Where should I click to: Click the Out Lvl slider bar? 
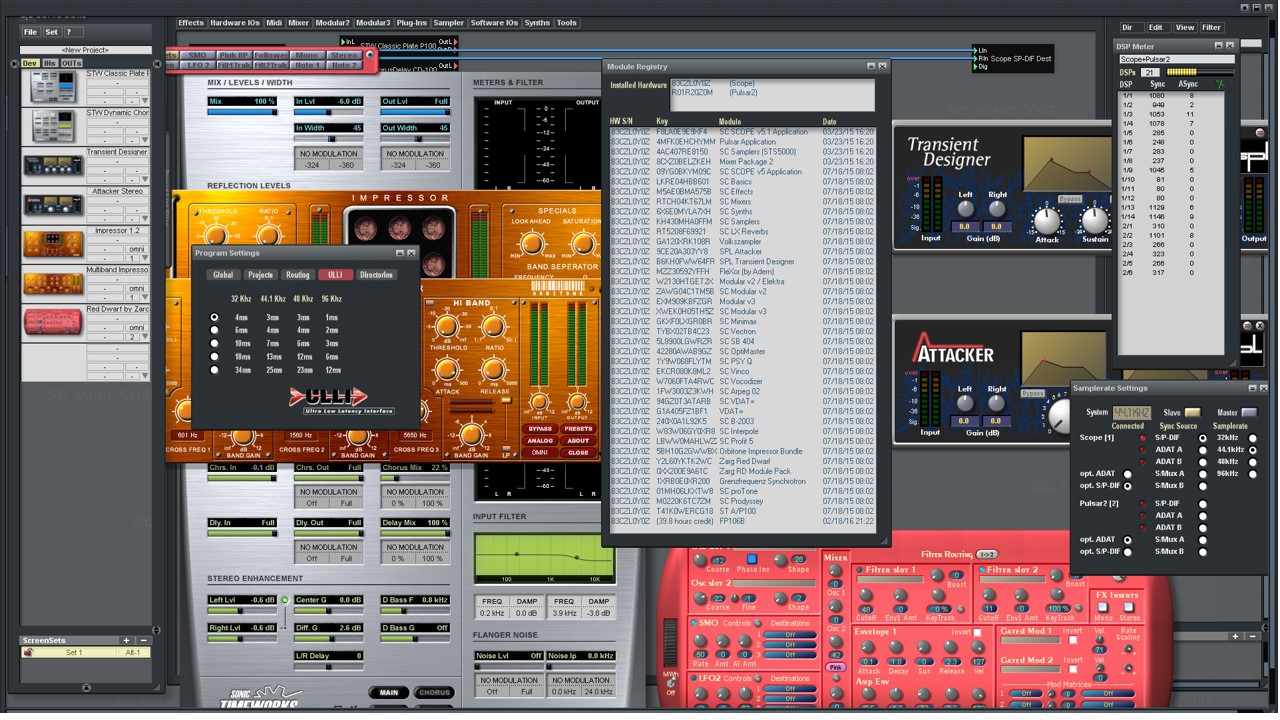415,111
